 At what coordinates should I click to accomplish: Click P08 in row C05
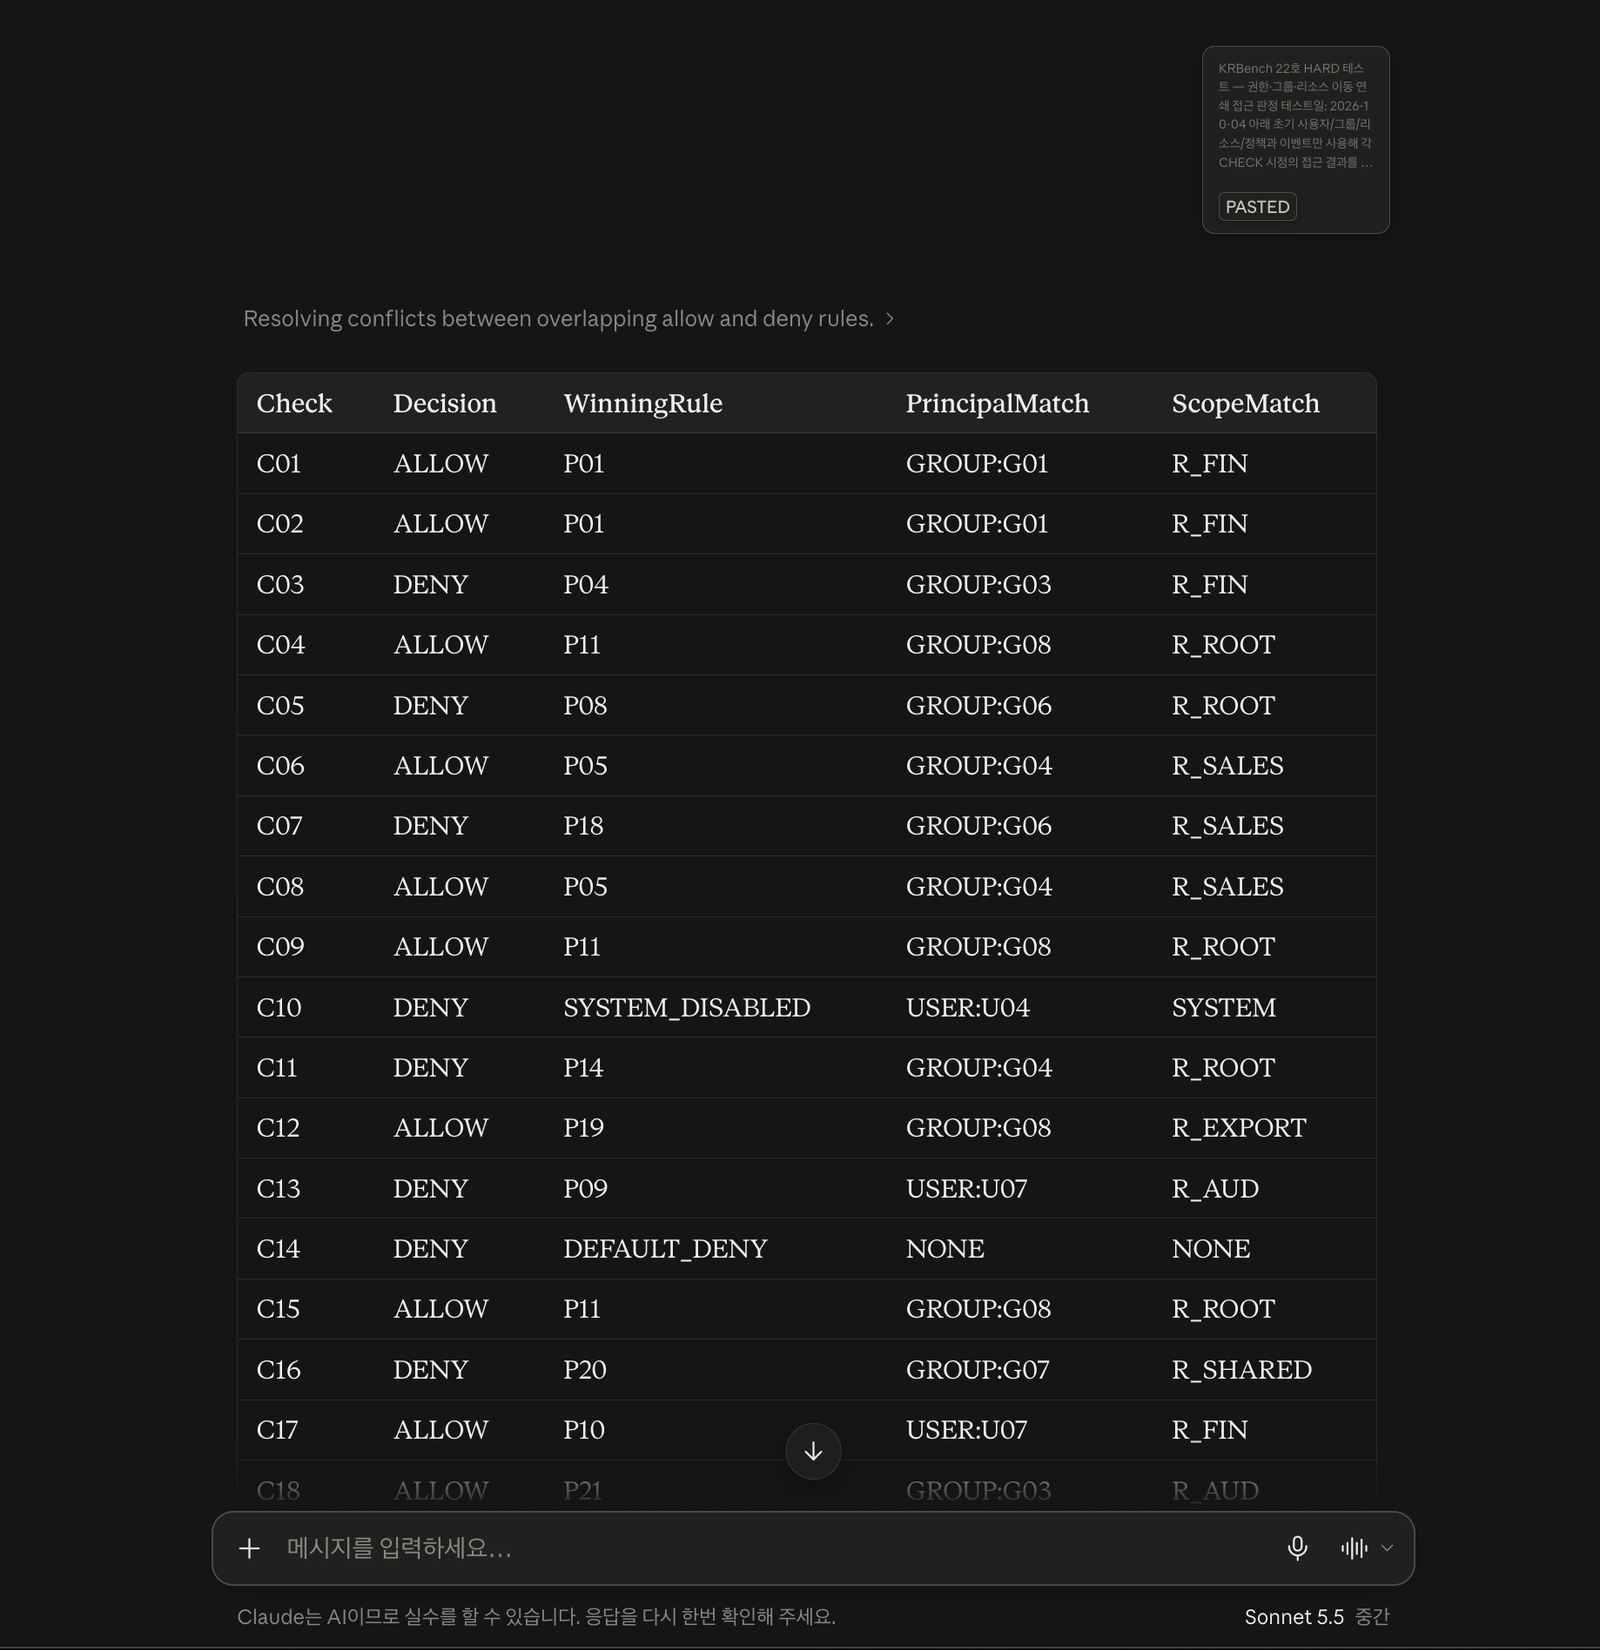(x=585, y=705)
